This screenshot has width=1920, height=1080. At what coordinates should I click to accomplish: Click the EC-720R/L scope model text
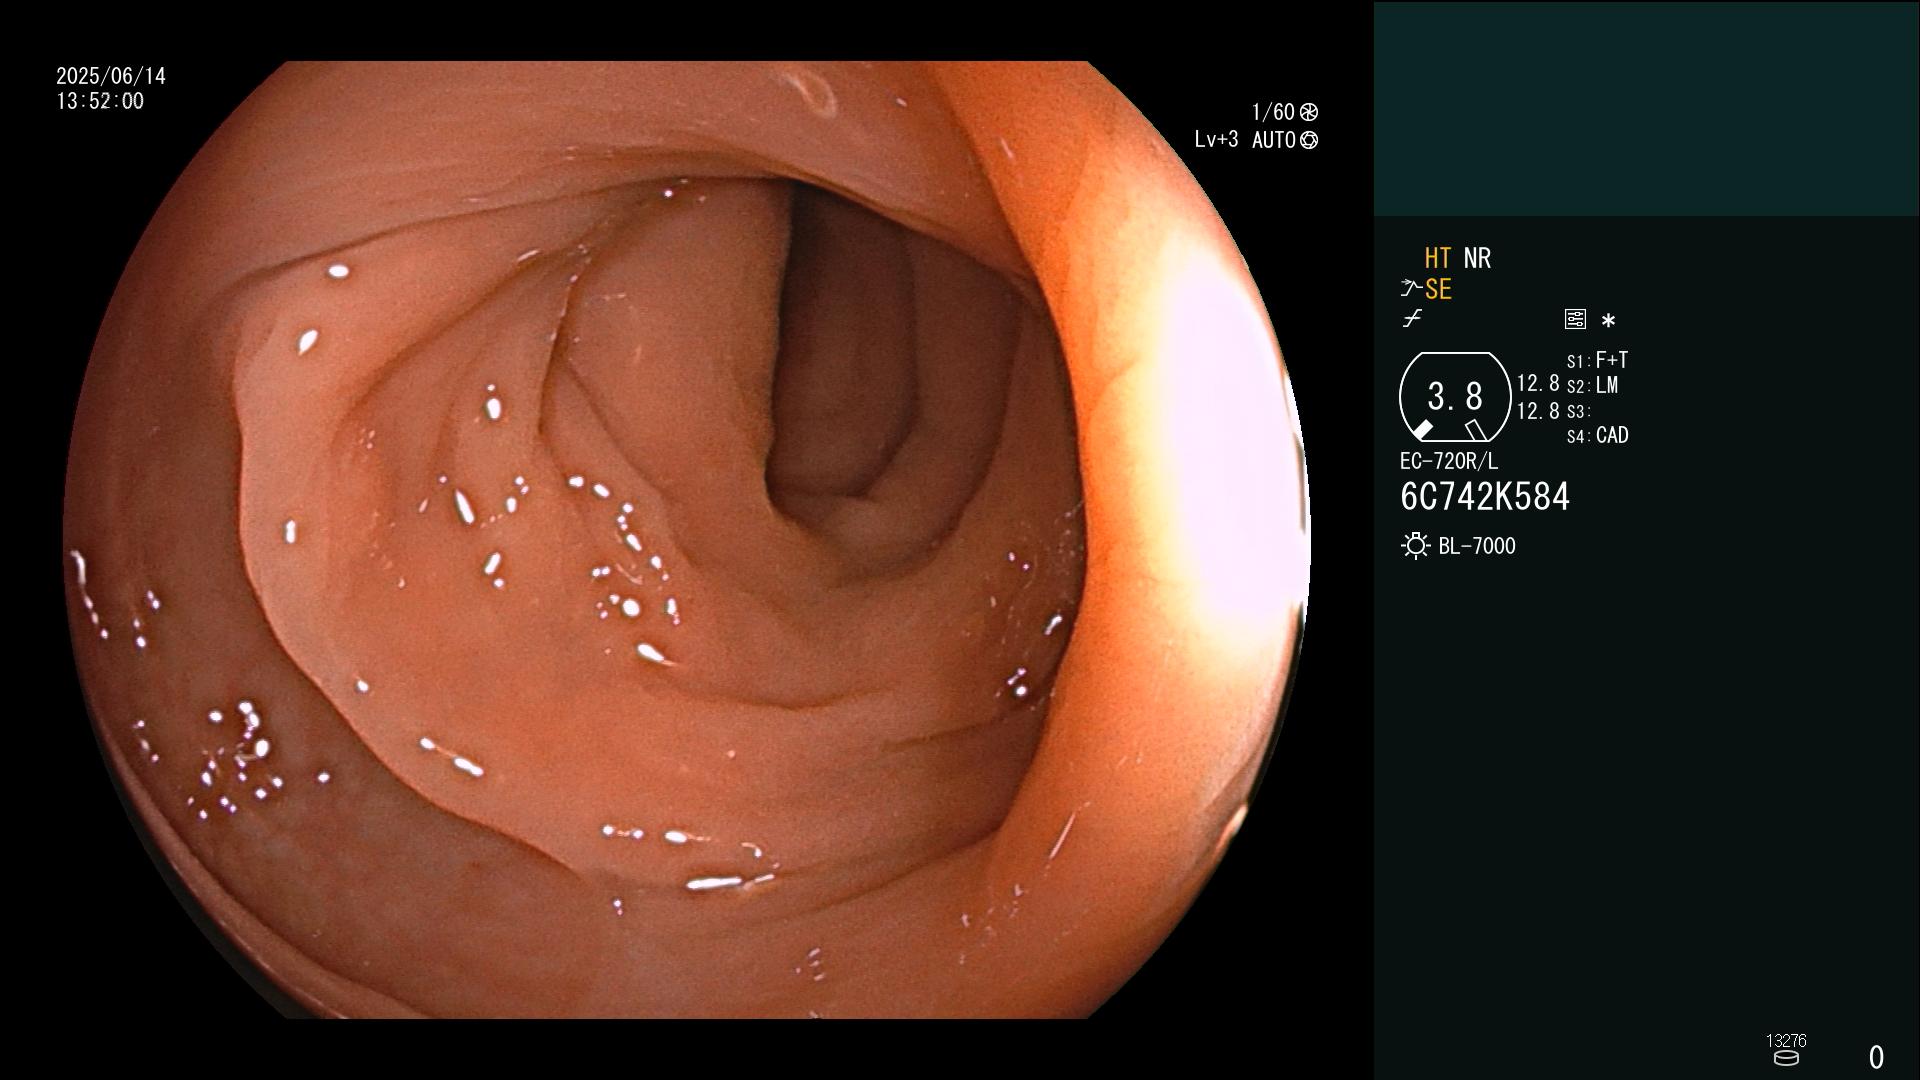coord(1449,461)
